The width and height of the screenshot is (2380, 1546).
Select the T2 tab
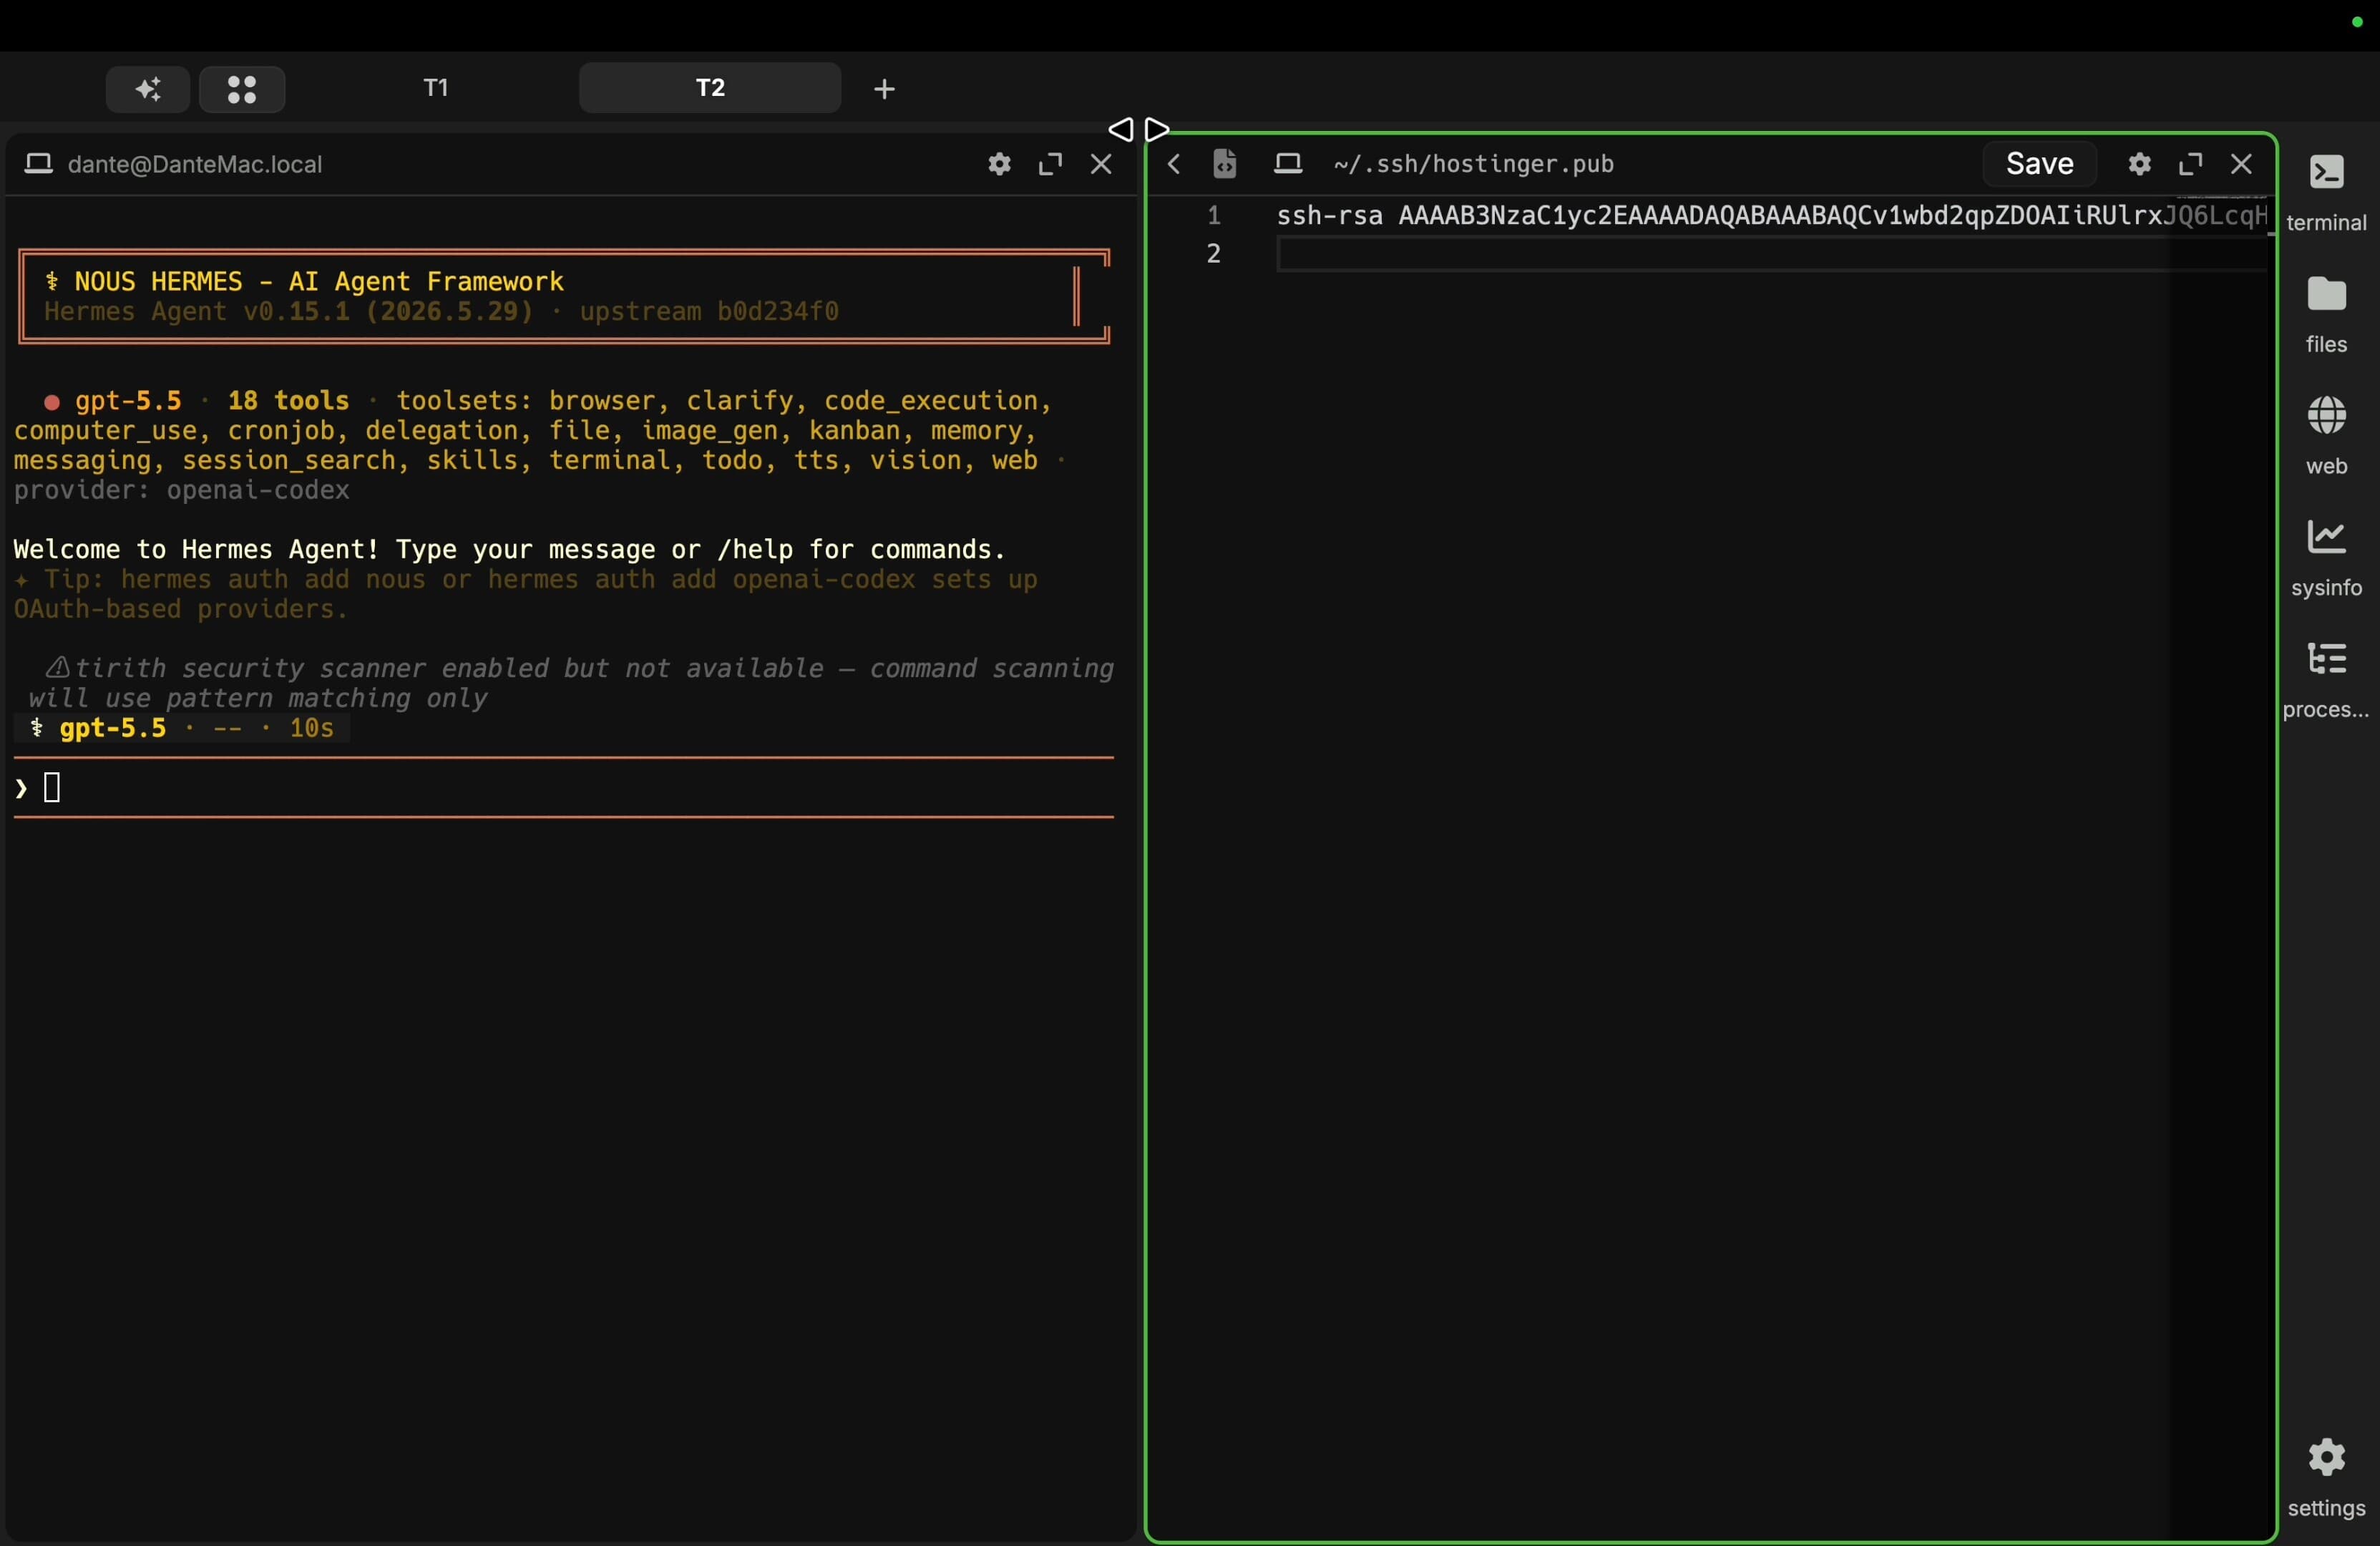click(x=710, y=88)
